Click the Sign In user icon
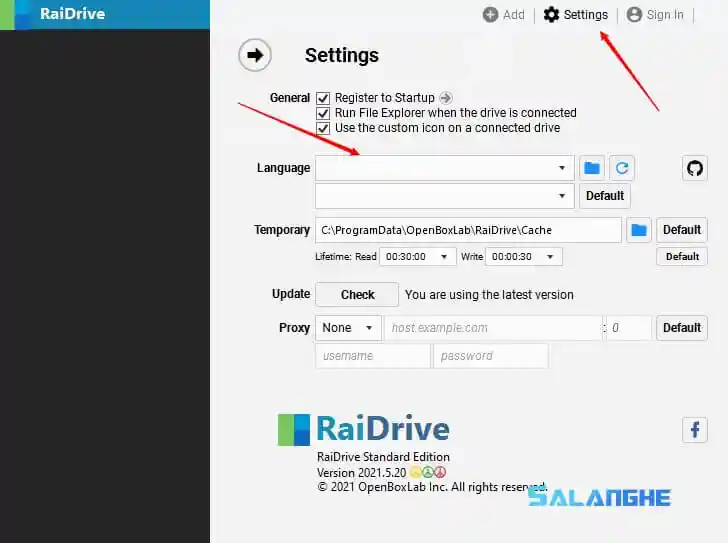 pos(634,15)
